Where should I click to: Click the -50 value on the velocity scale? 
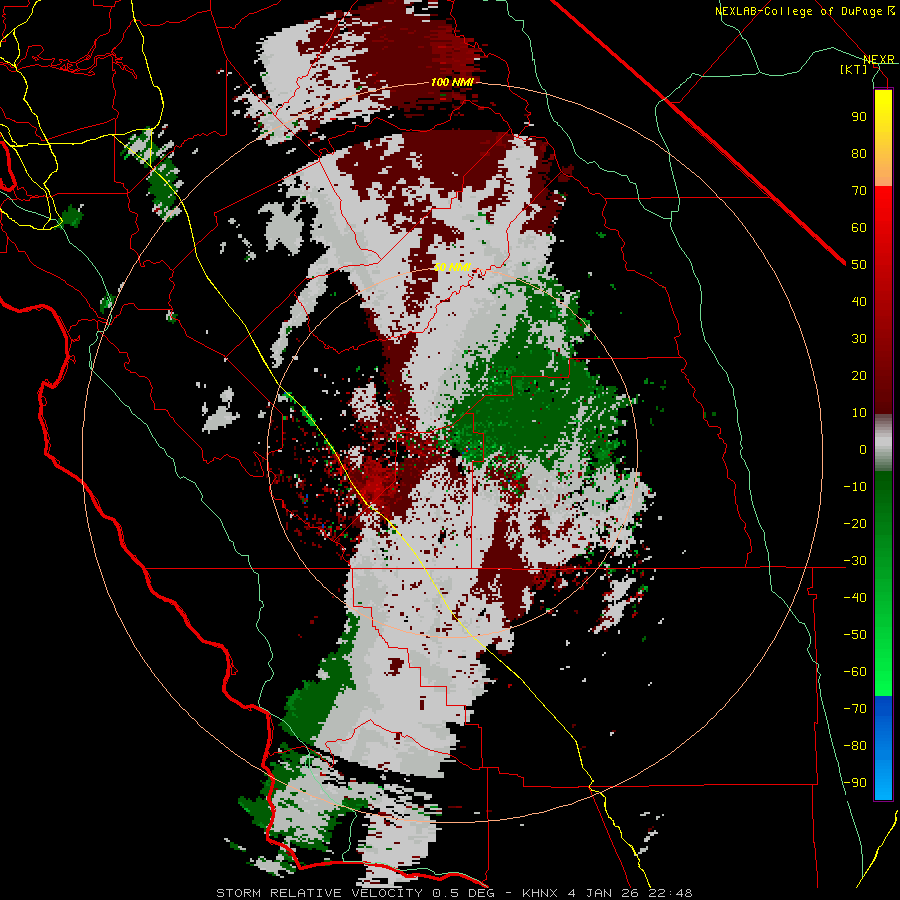(855, 635)
